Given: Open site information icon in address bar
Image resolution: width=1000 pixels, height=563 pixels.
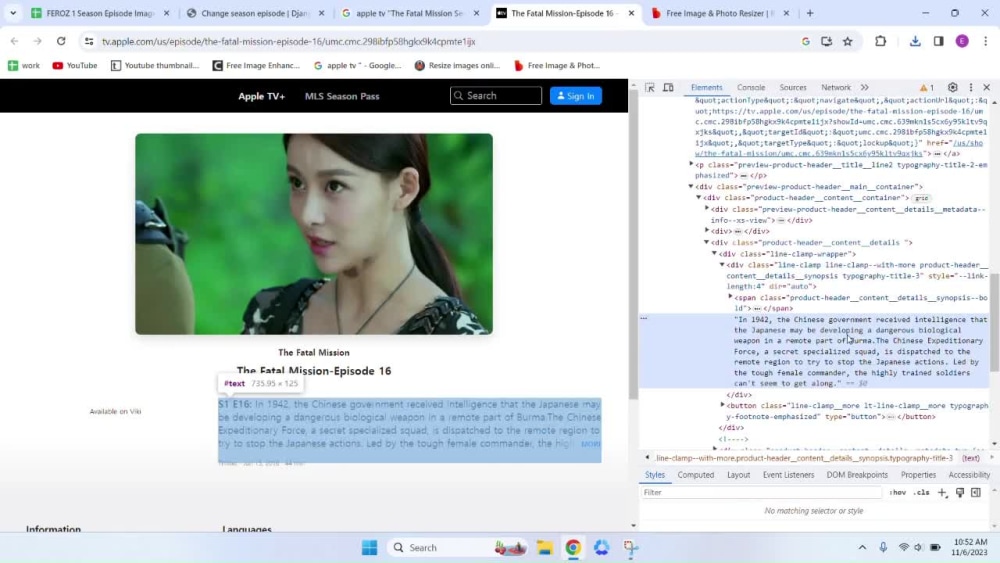Looking at the screenshot, I should pos(89,41).
